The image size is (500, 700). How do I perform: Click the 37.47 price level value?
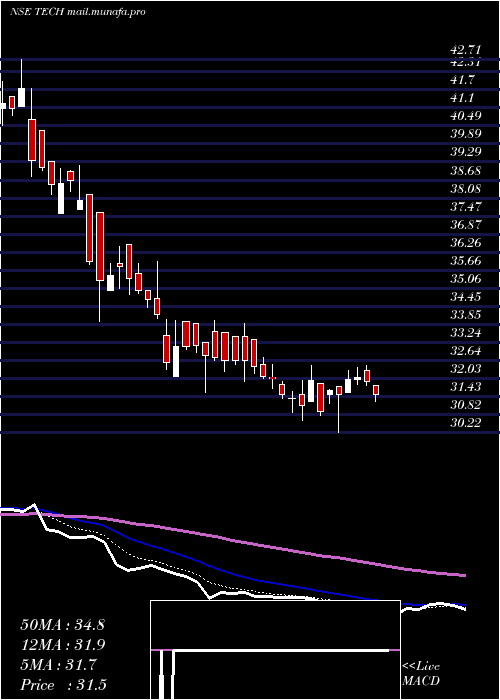click(466, 206)
